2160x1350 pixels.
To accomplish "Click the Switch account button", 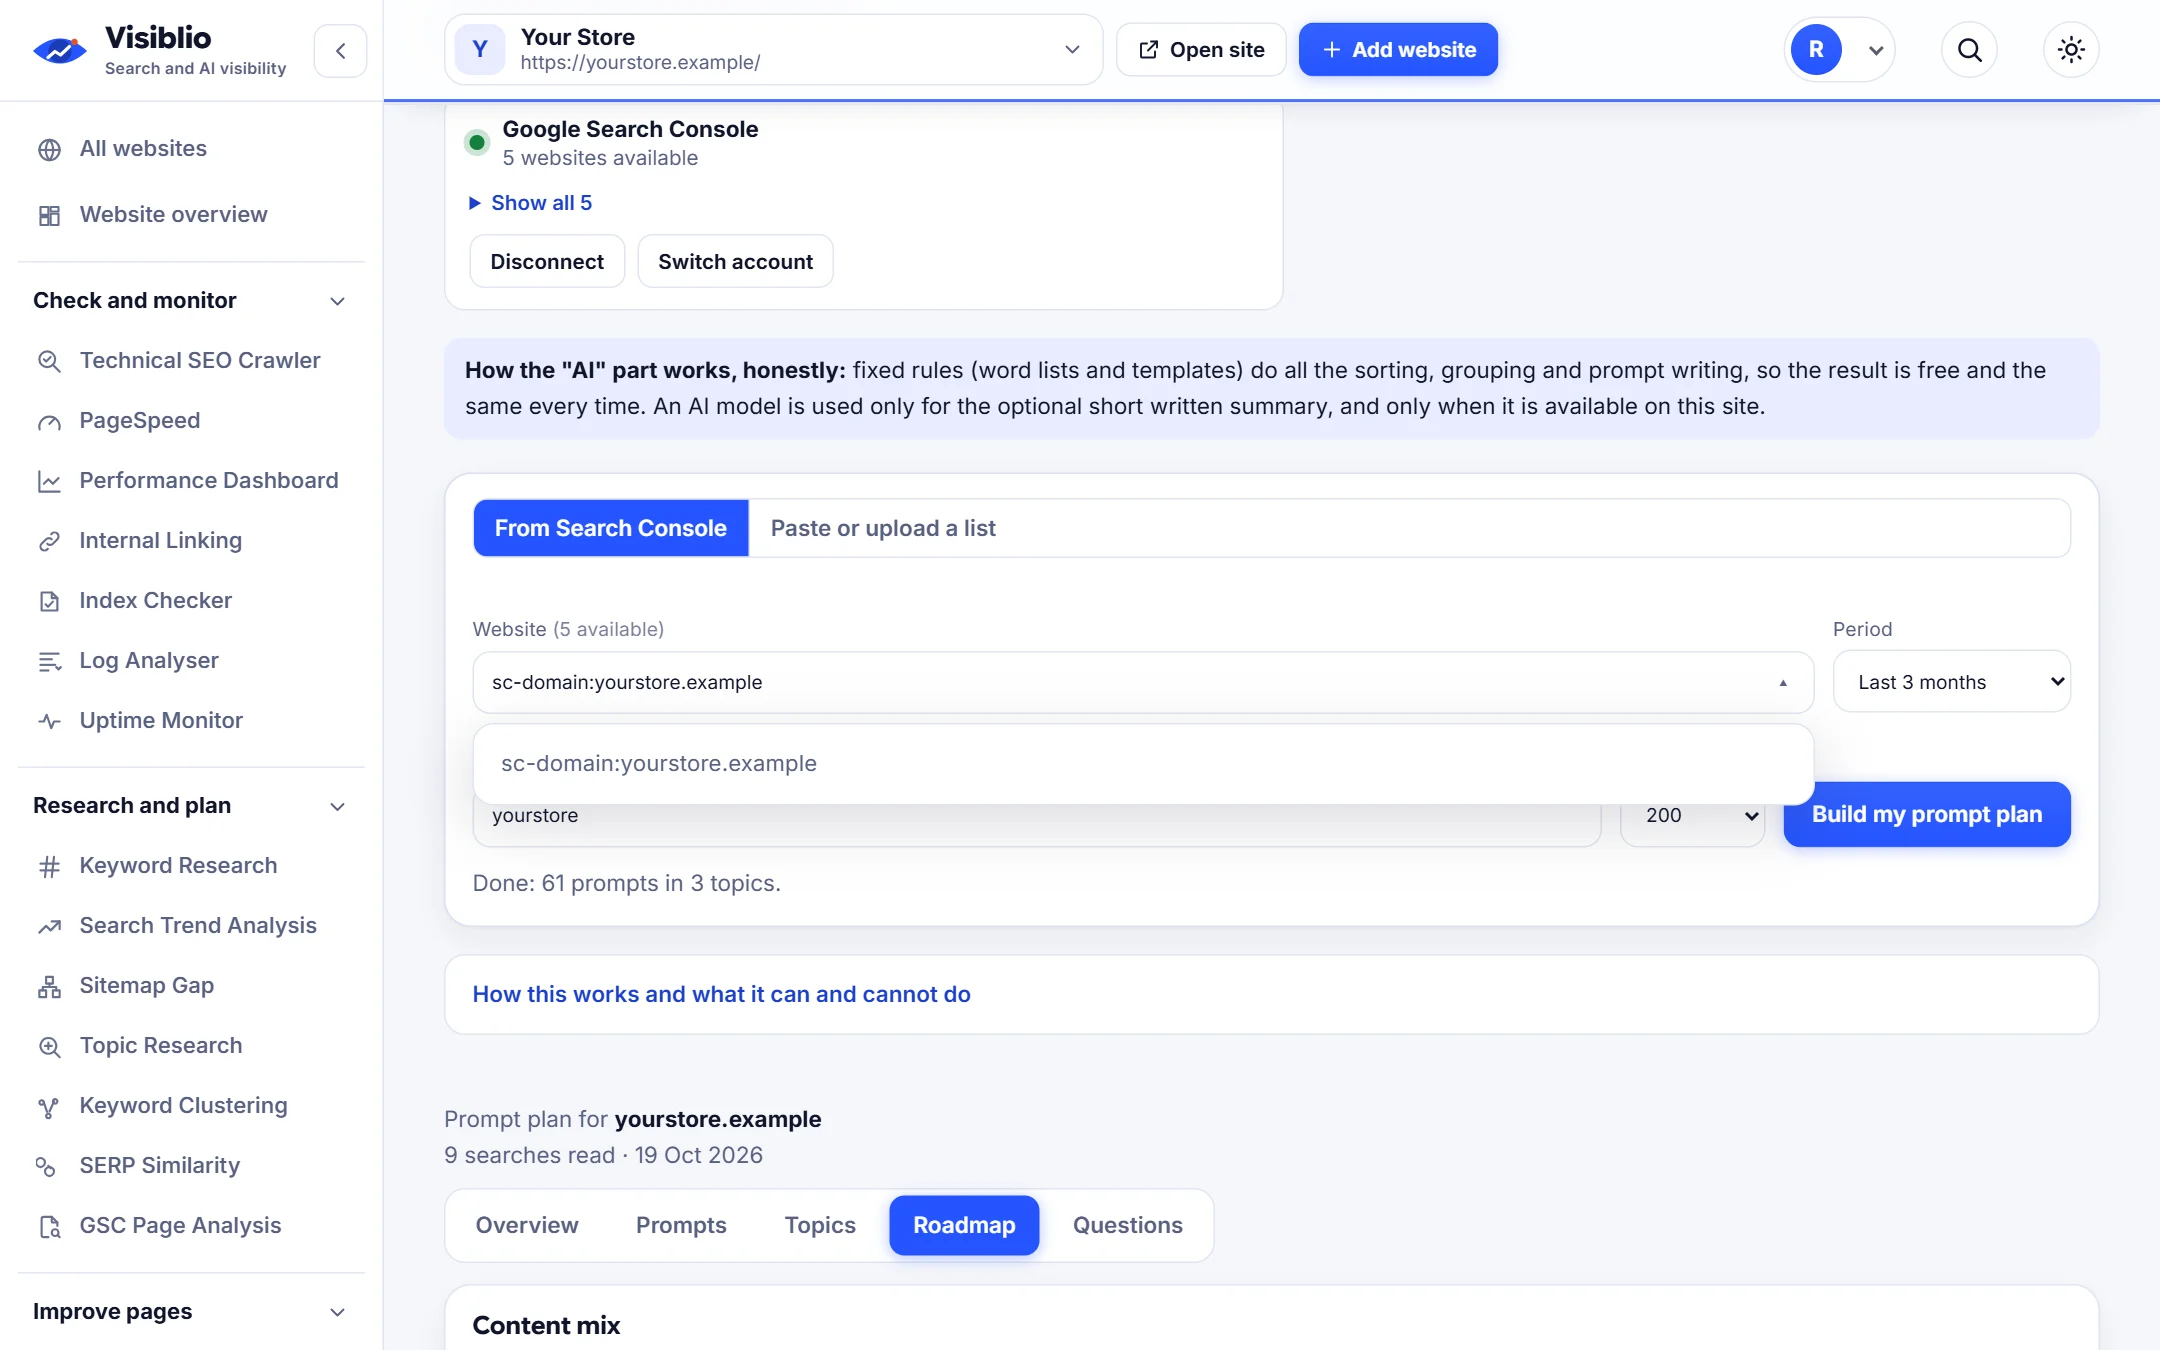I will point(735,262).
